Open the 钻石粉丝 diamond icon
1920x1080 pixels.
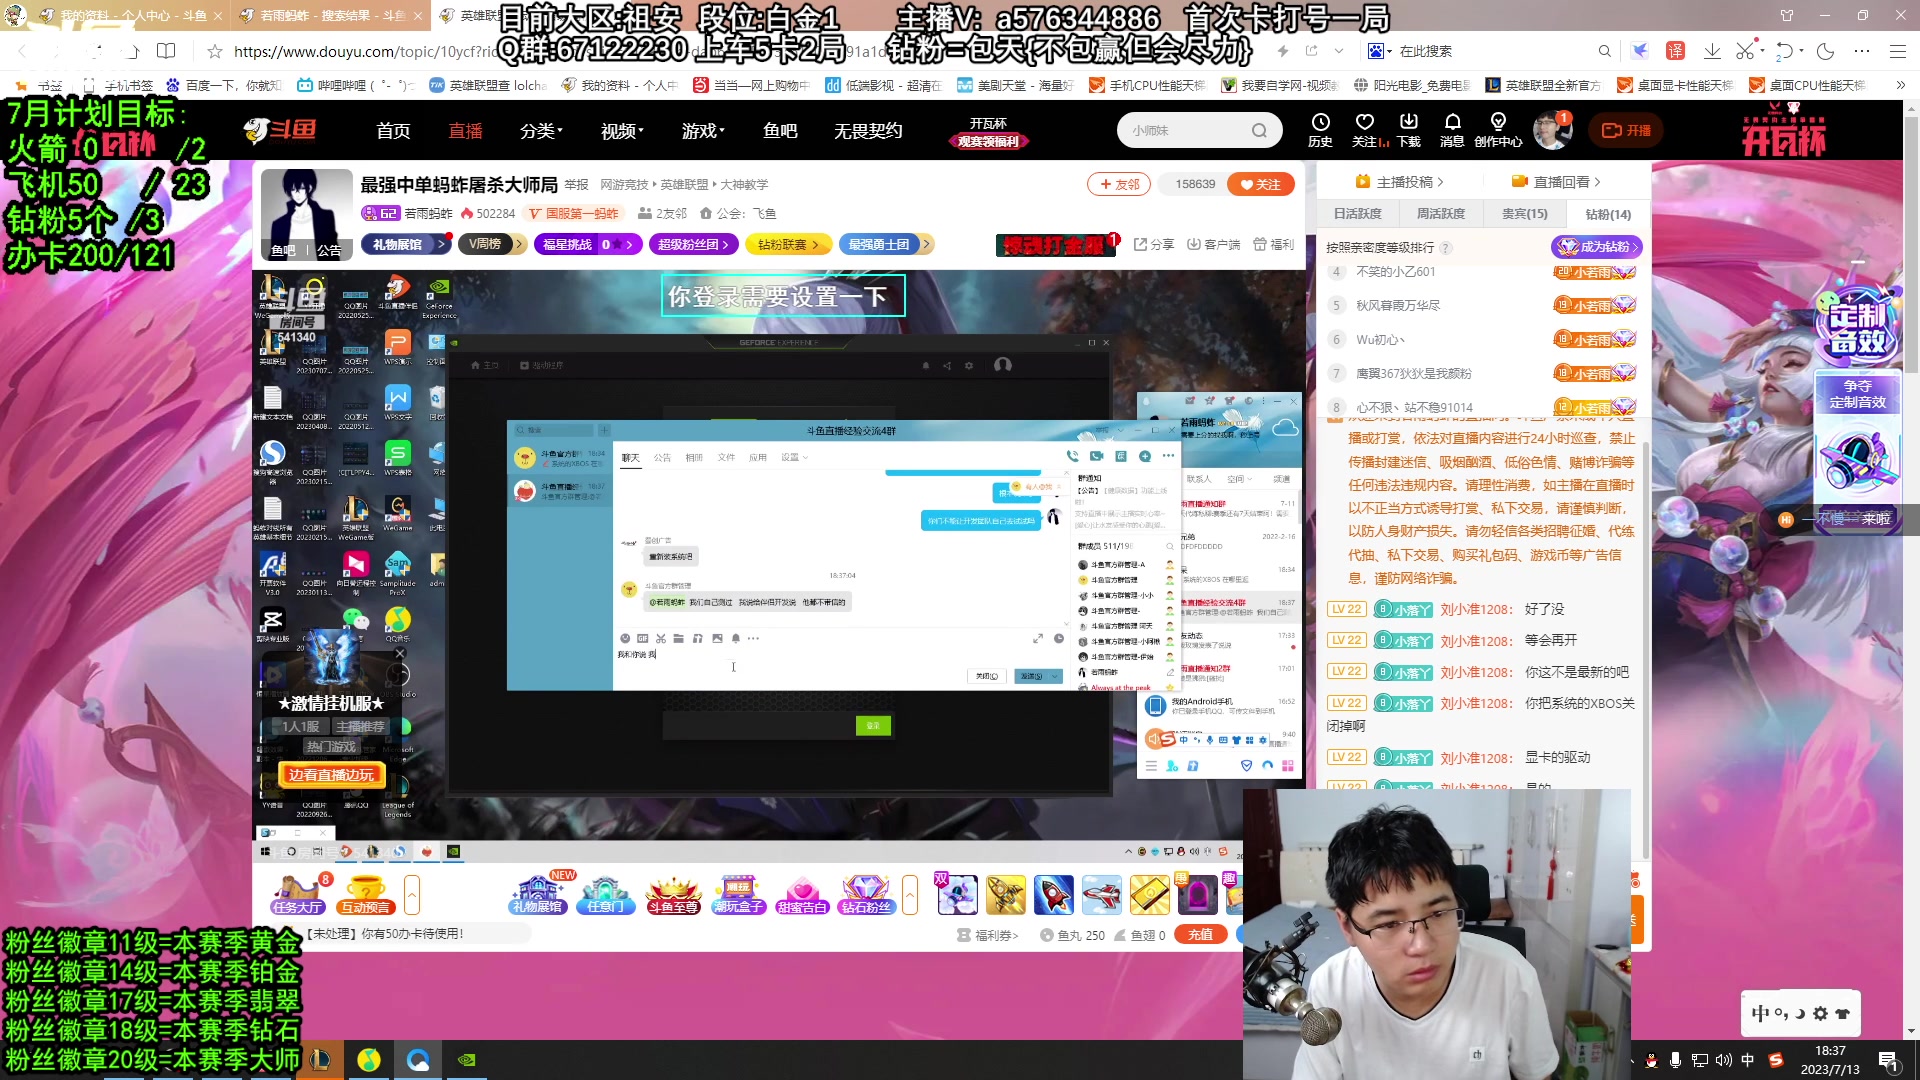[x=866, y=894]
